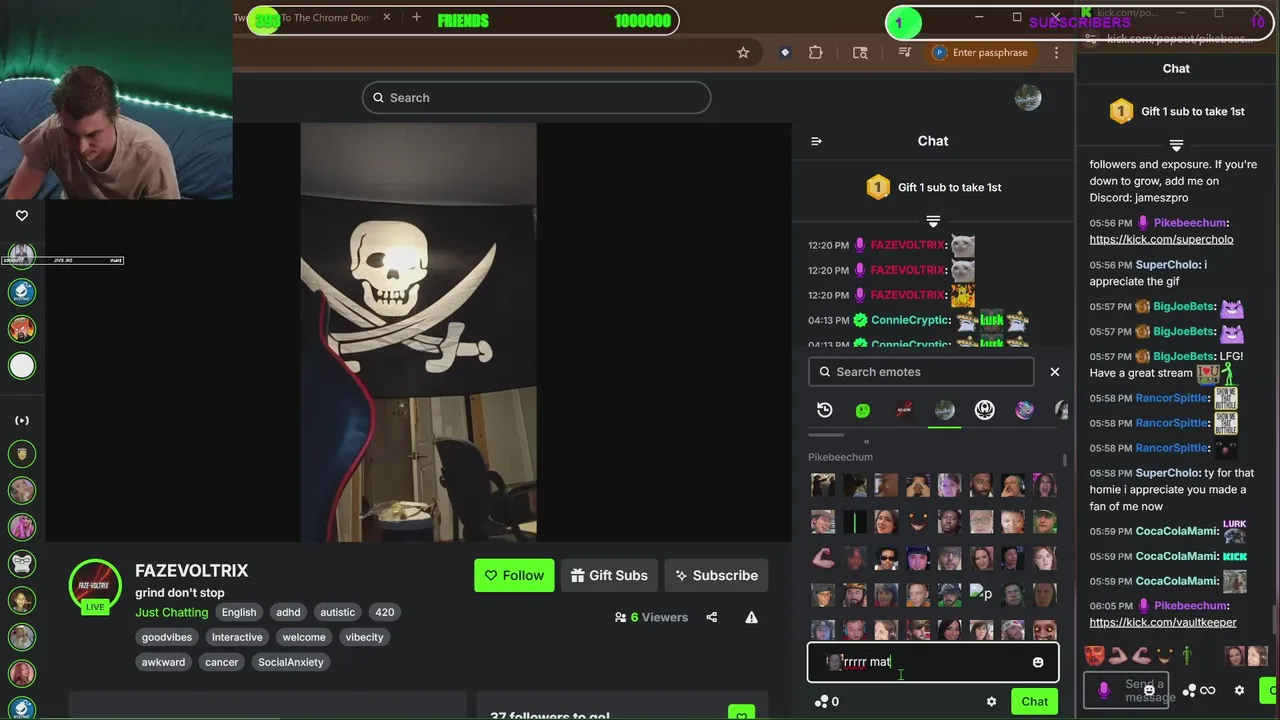1280x720 pixels.
Task: Bookmark this page with the star icon
Action: tap(743, 53)
